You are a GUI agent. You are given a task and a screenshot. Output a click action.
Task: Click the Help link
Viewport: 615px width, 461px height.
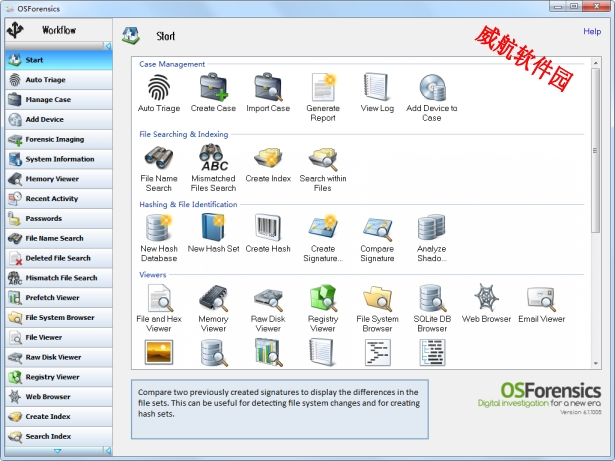click(592, 31)
